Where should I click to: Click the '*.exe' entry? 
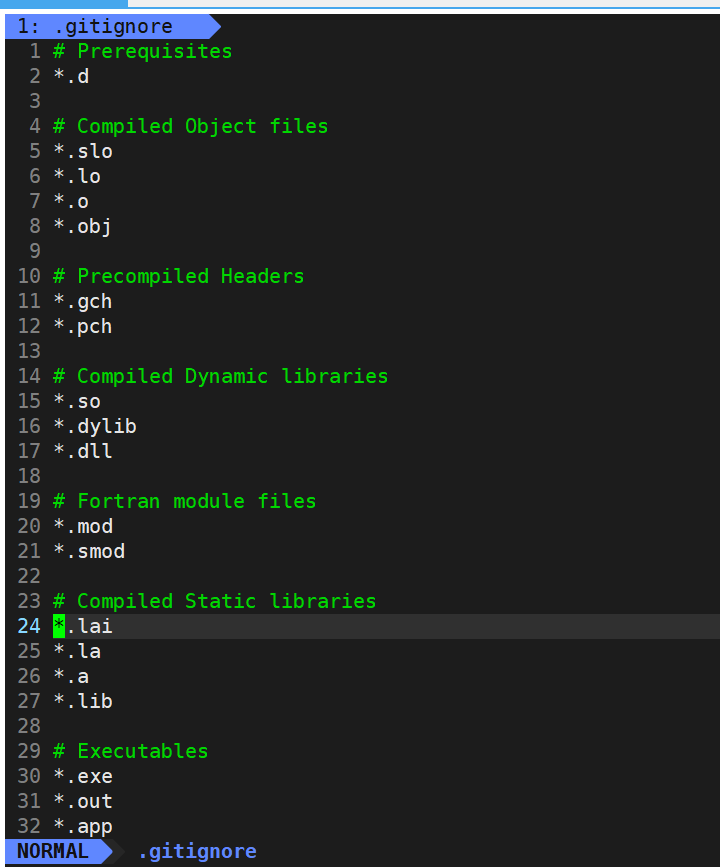pos(82,776)
